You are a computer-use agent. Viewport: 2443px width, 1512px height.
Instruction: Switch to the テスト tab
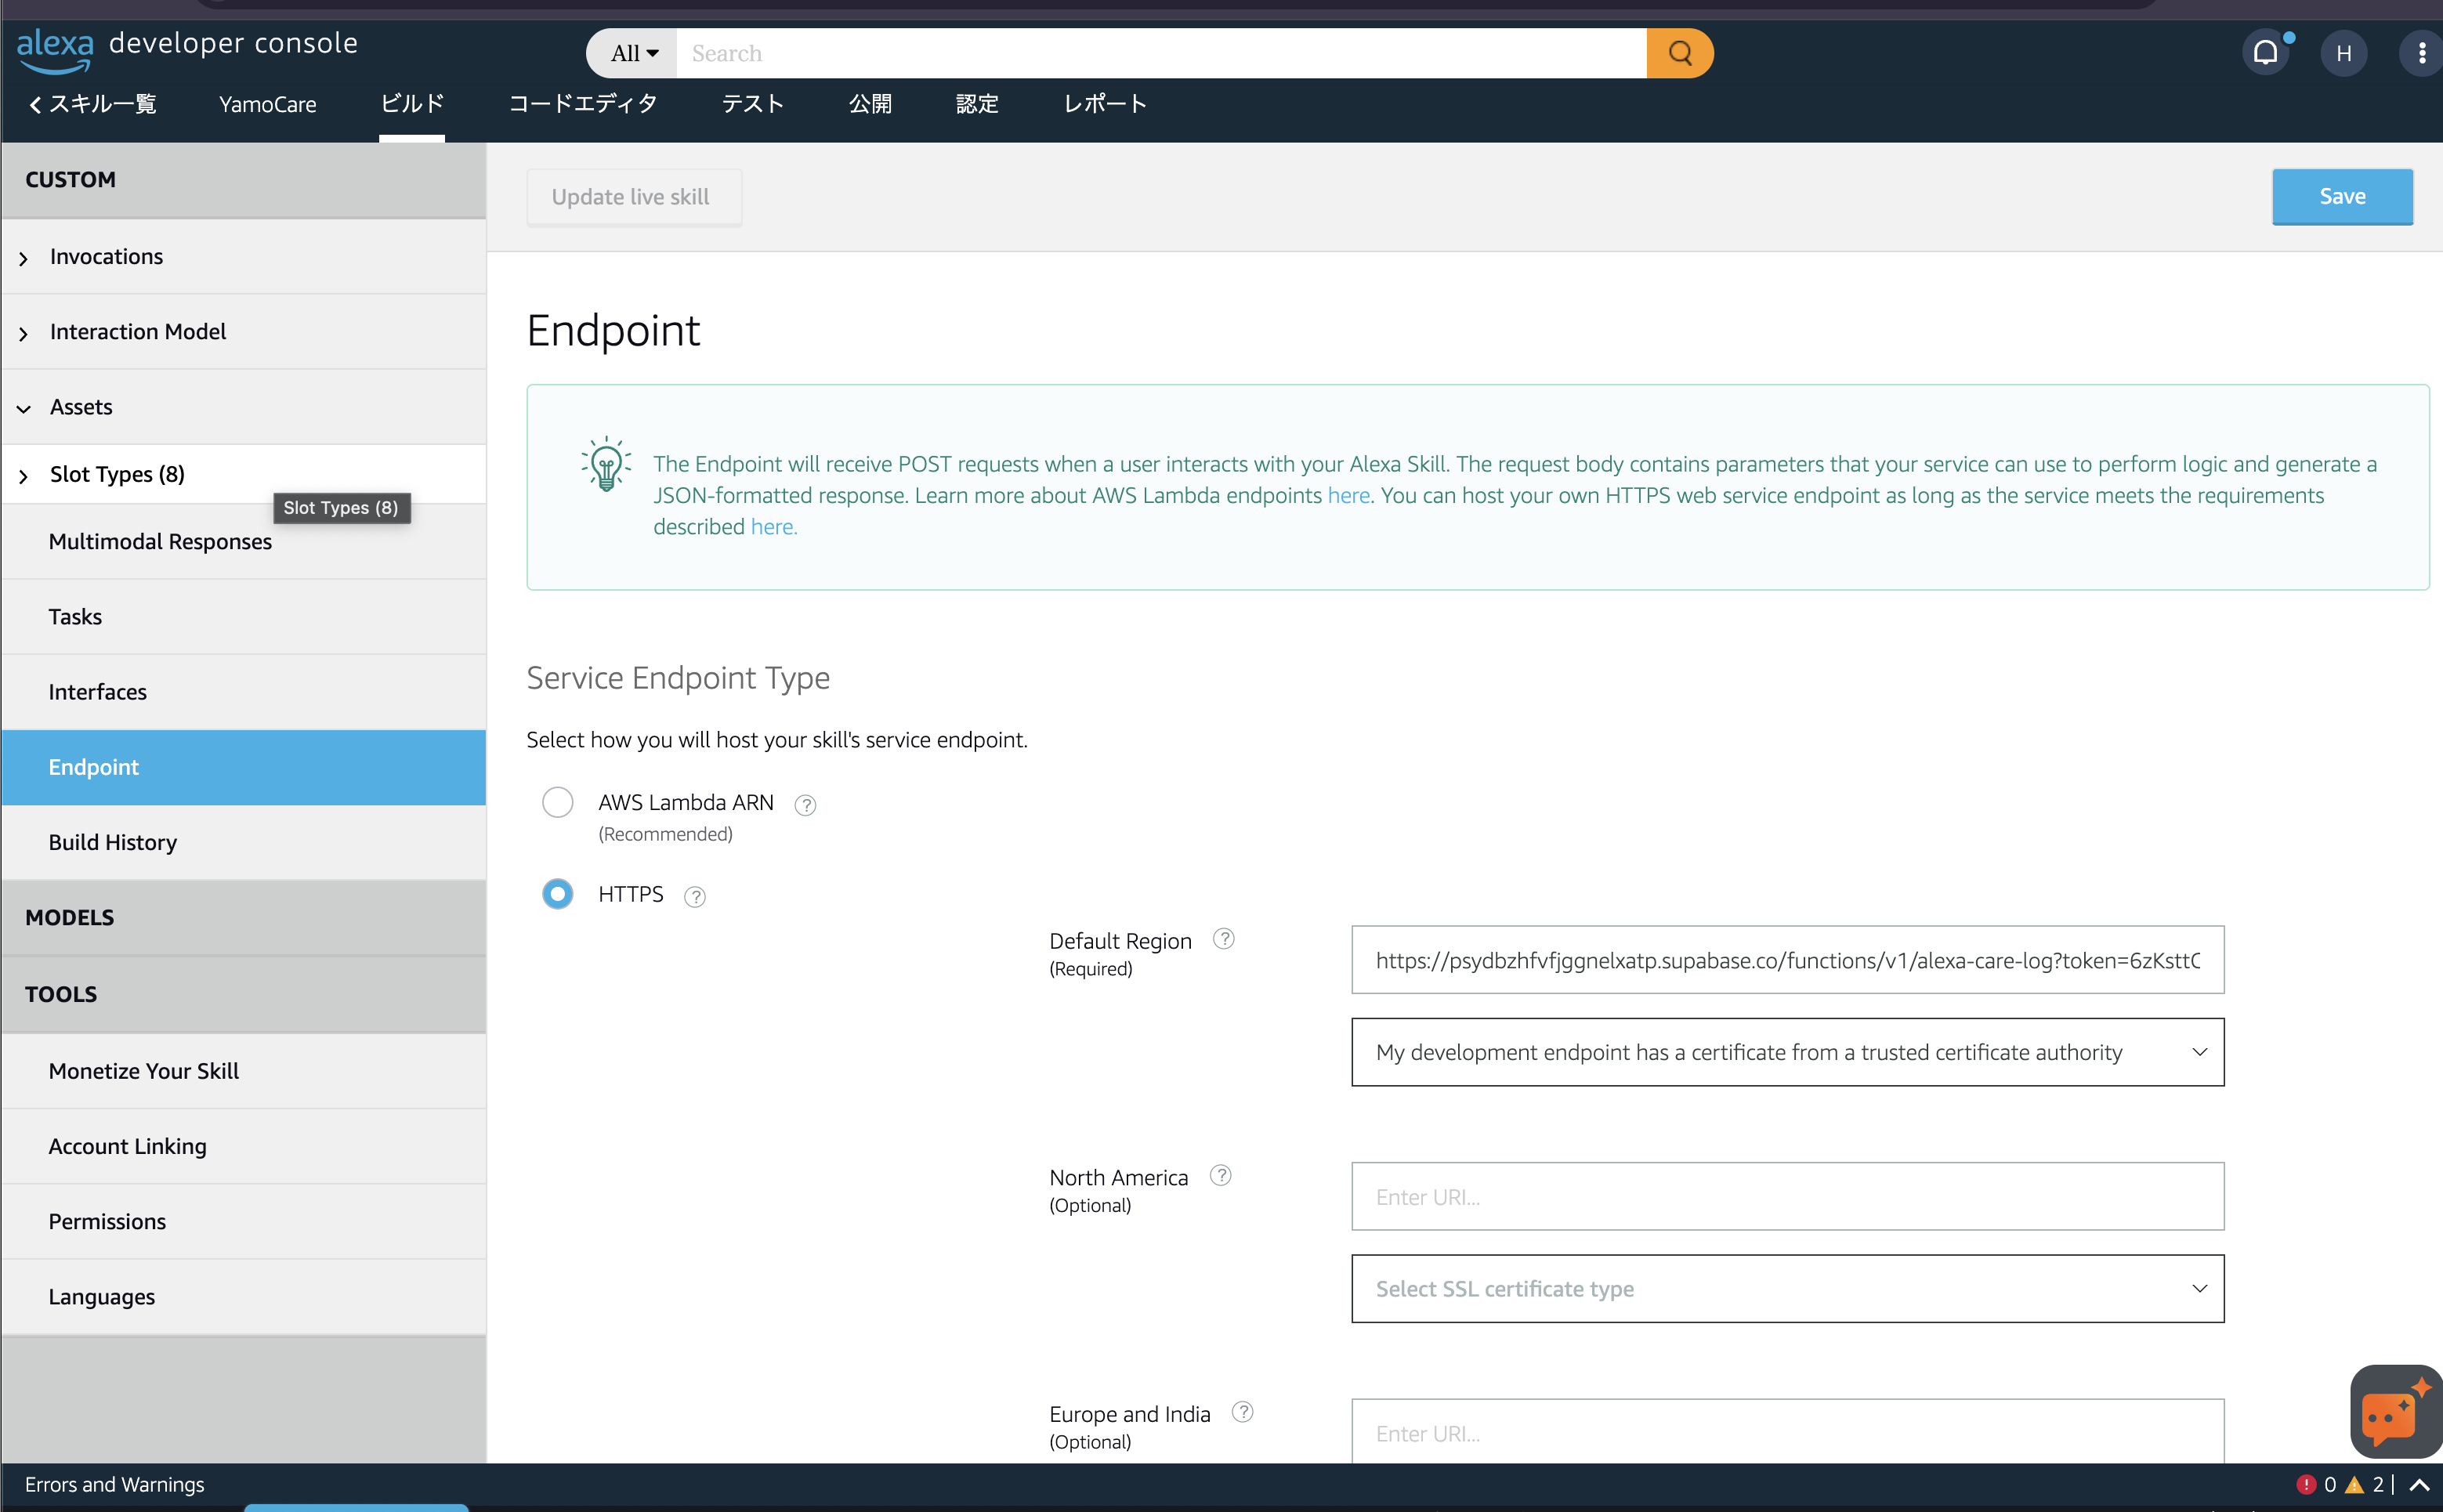pyautogui.click(x=753, y=104)
